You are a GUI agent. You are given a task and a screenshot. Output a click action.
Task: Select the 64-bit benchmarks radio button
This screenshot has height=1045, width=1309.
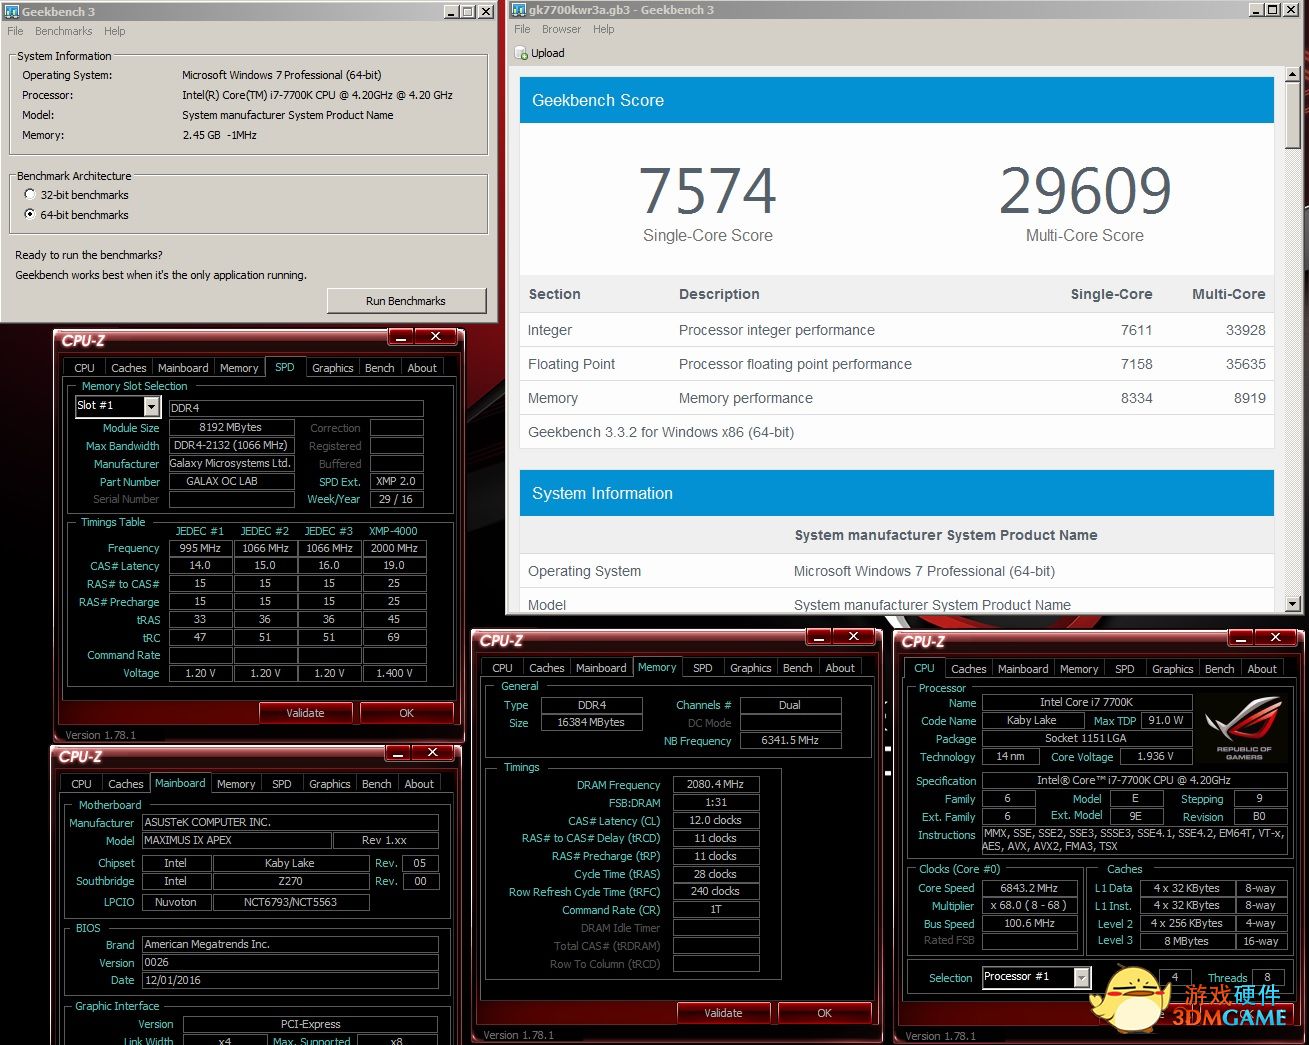[30, 215]
